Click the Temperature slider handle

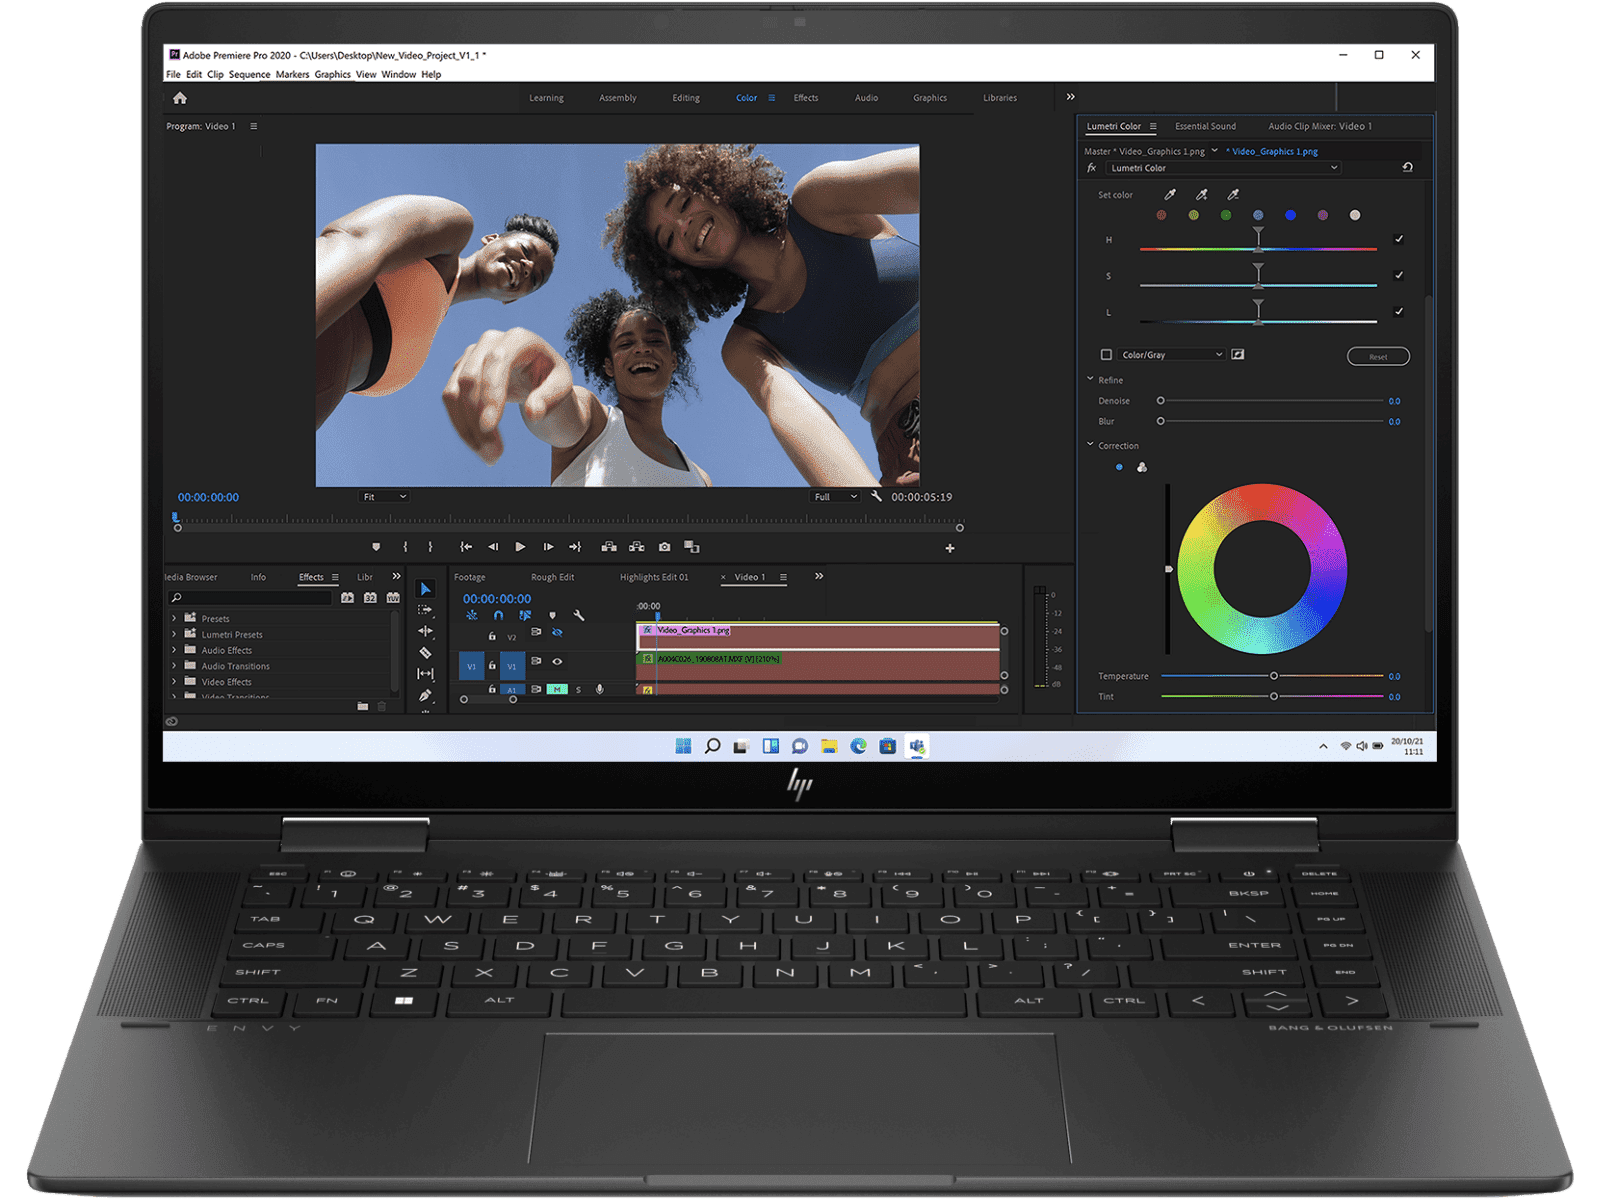click(1274, 676)
